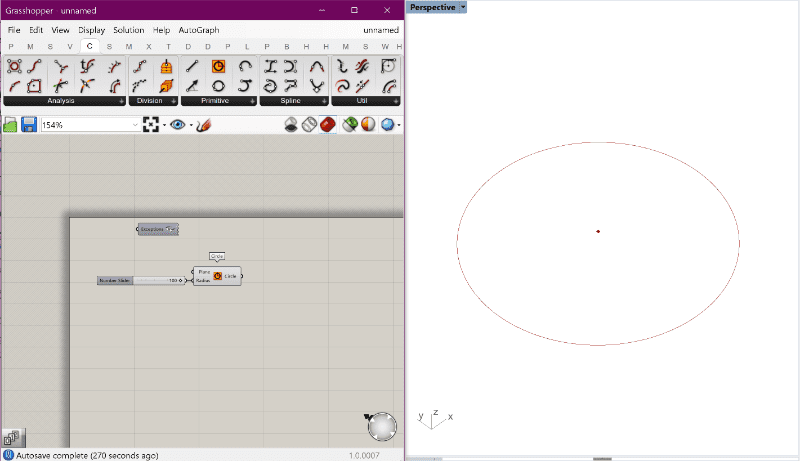This screenshot has width=800, height=461.
Task: Switch to wireframe preview mode
Action: pyautogui.click(x=309, y=124)
